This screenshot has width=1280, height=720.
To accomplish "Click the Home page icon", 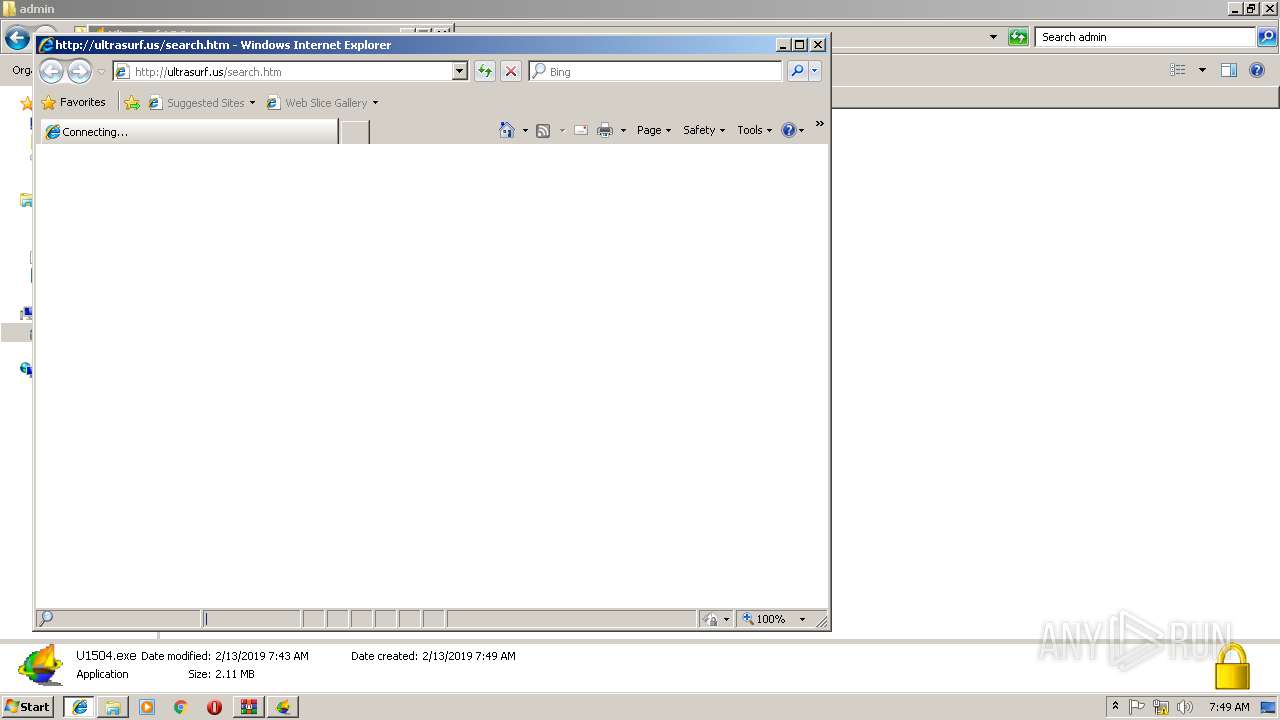I will (507, 130).
